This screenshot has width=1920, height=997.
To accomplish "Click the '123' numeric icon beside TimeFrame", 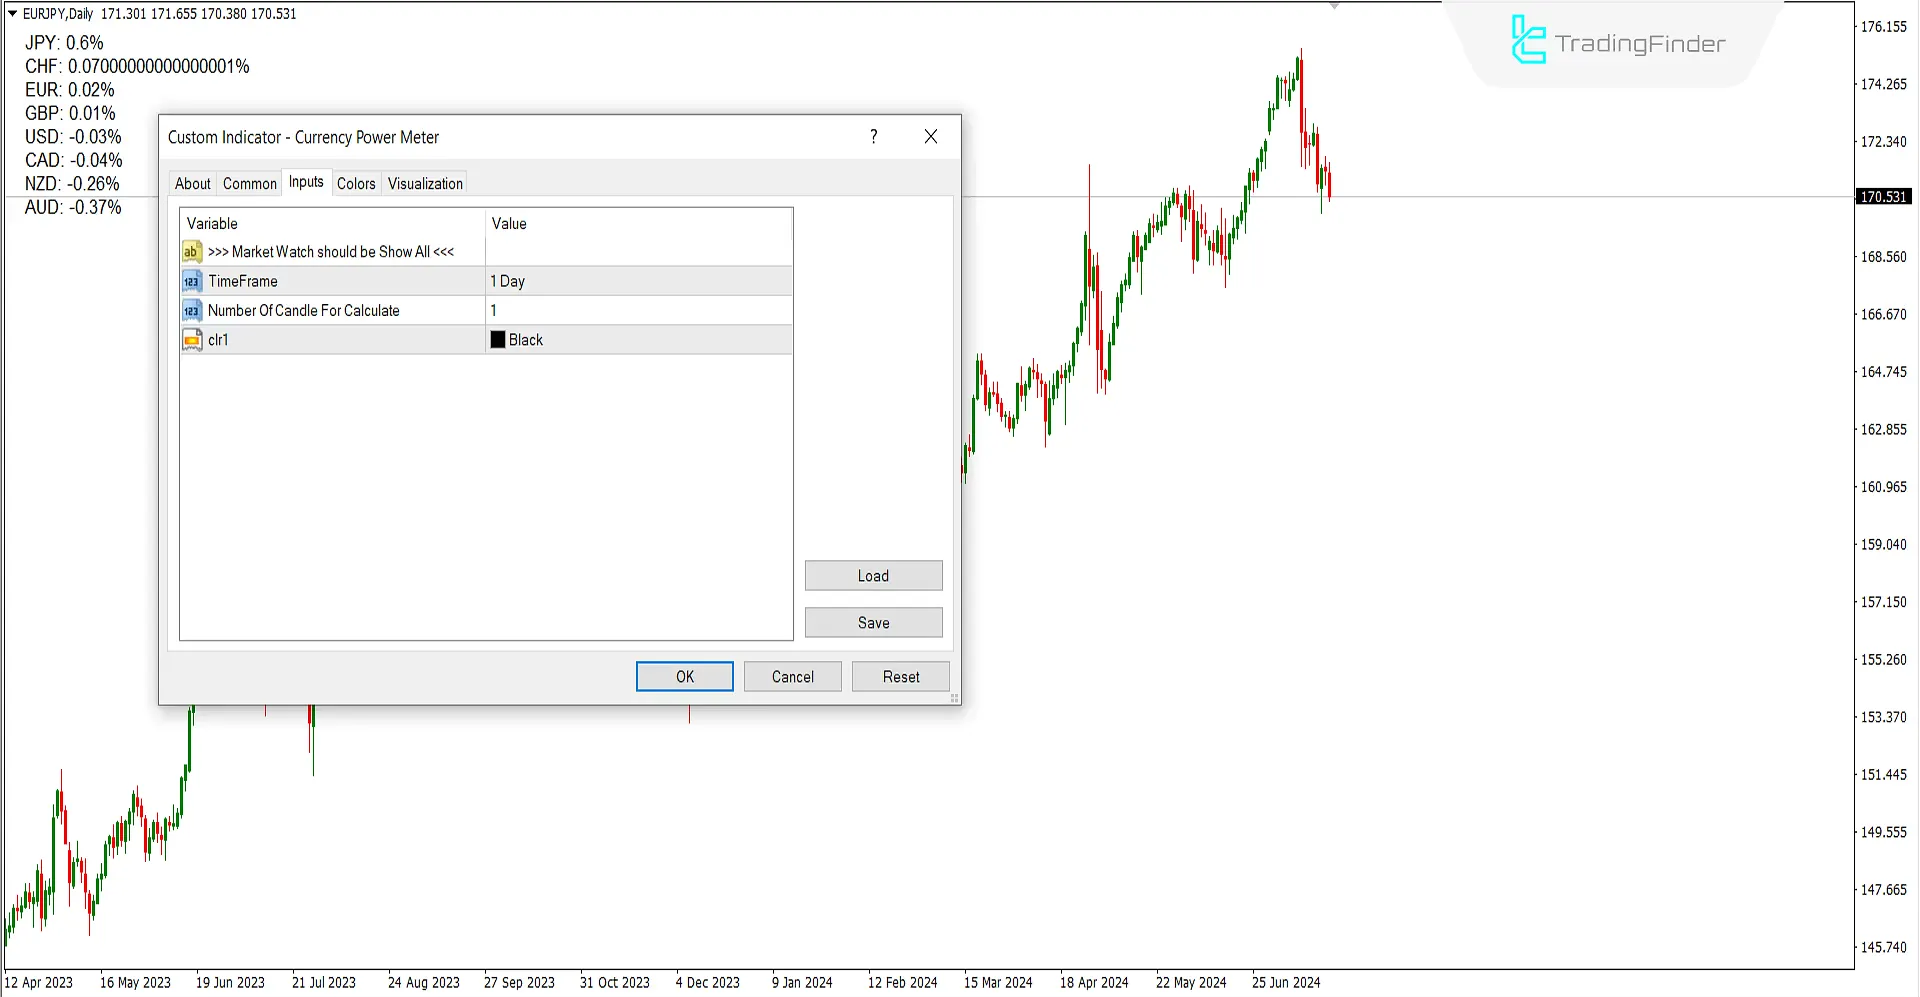I will click(x=192, y=281).
